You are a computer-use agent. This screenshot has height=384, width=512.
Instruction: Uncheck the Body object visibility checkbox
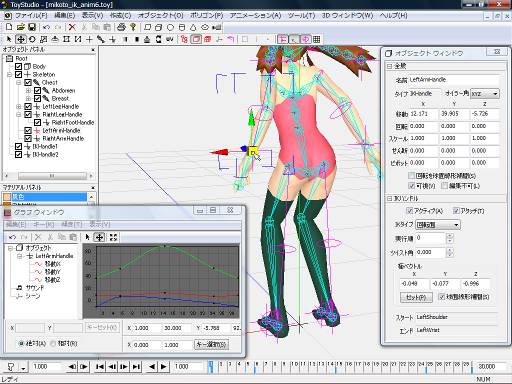click(x=19, y=66)
